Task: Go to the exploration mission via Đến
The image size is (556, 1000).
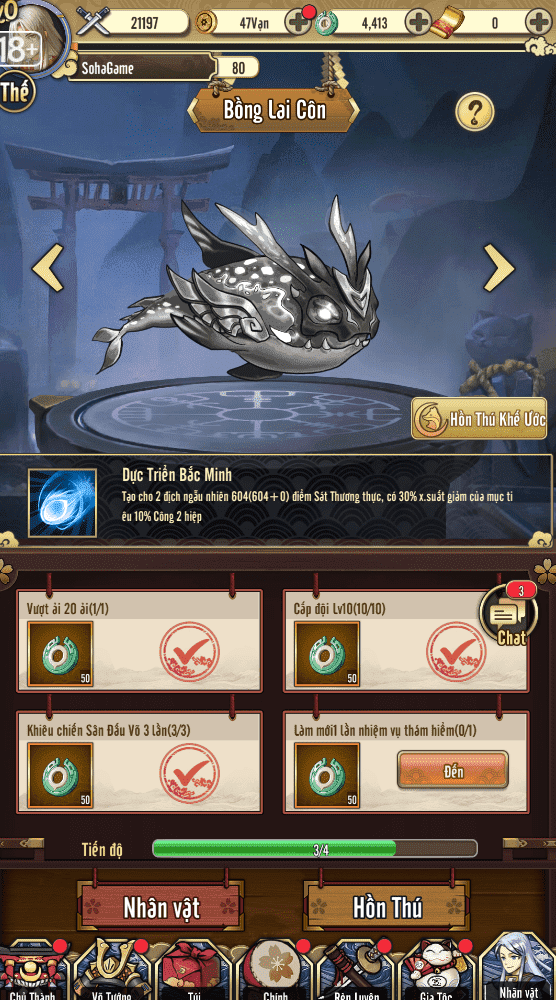Action: [453, 770]
